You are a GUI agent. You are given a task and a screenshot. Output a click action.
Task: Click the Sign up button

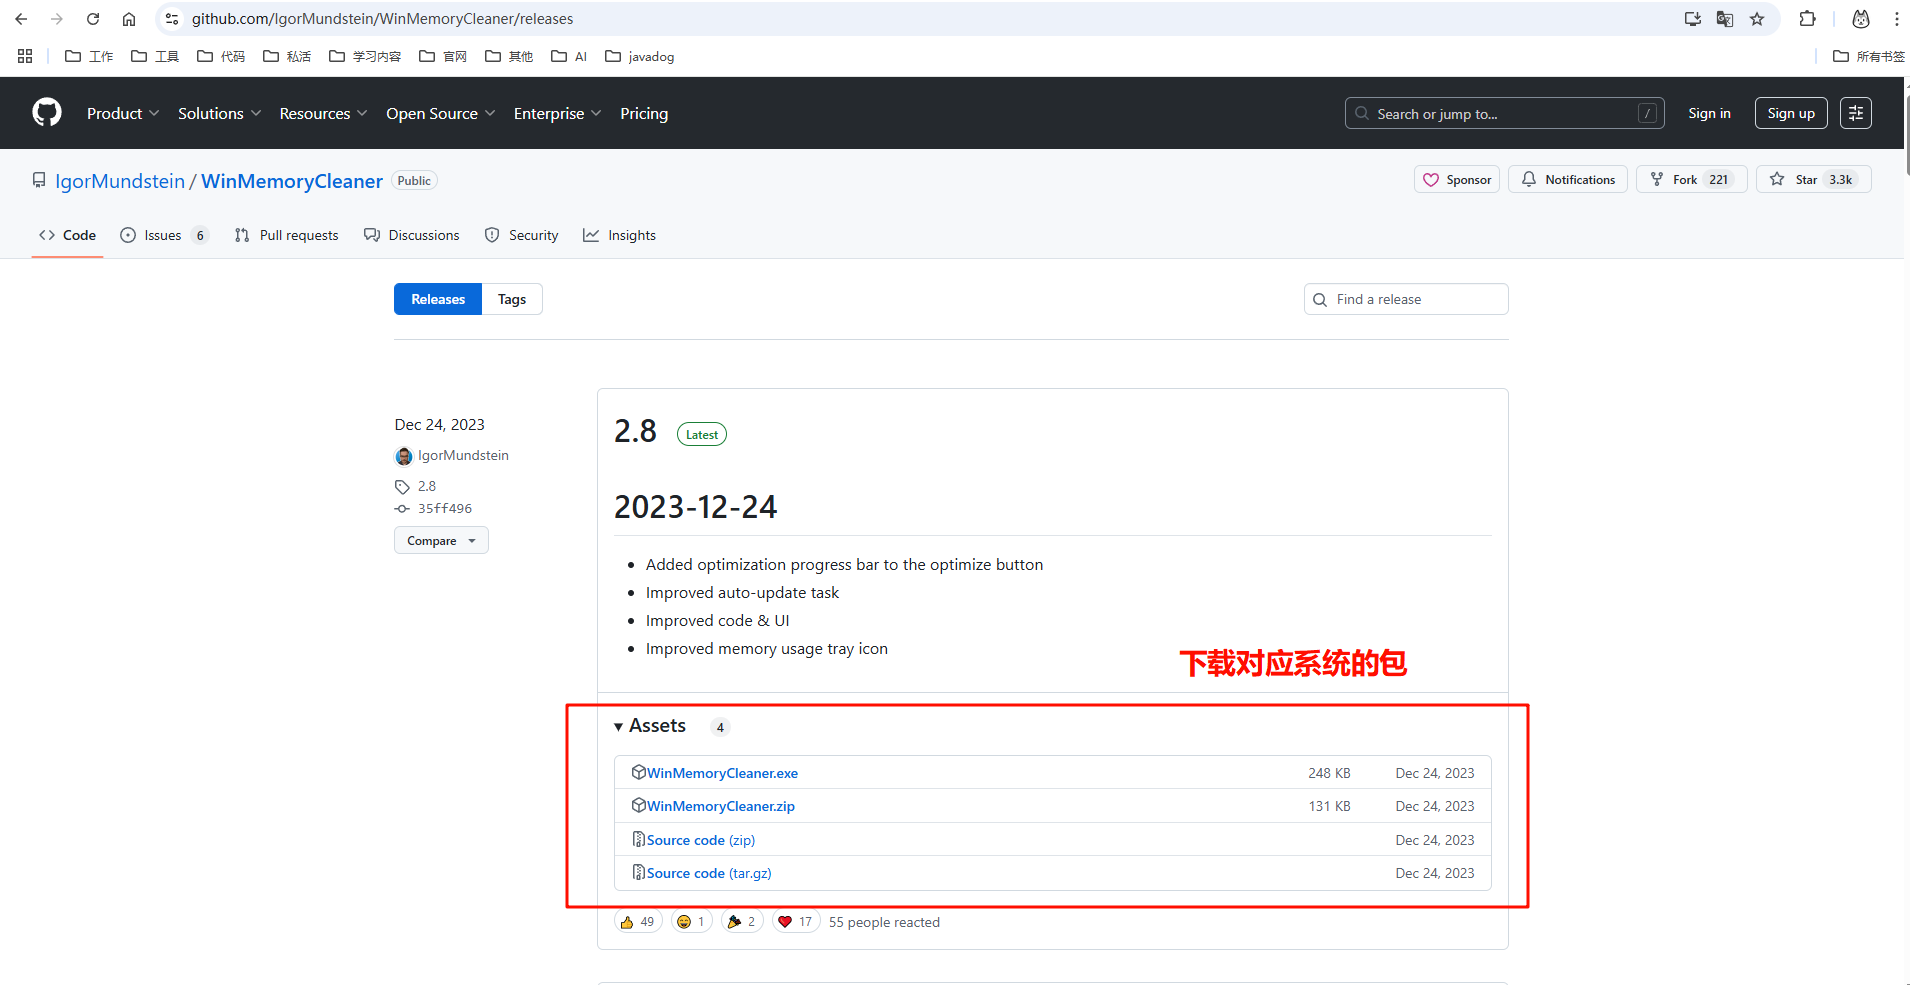click(1791, 113)
